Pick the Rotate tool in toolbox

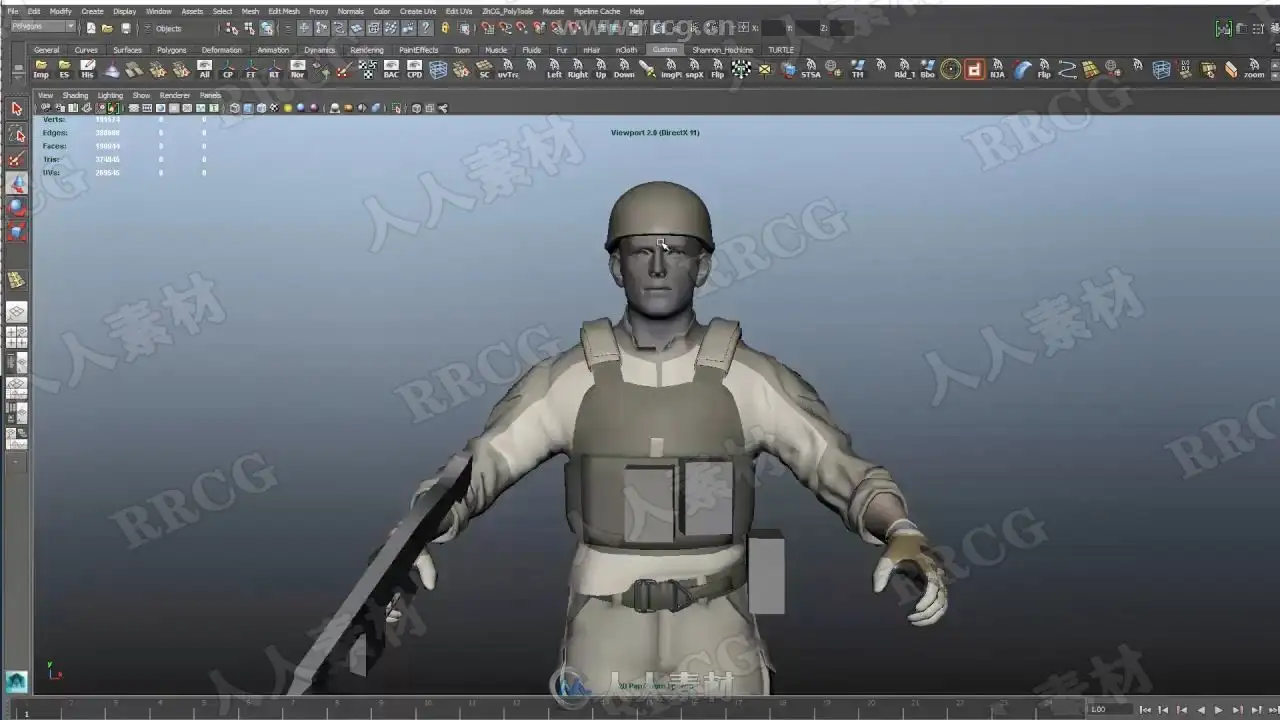point(16,208)
